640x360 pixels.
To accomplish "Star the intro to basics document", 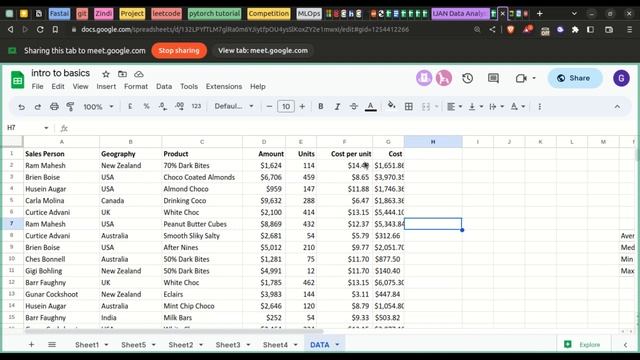I will pyautogui.click(x=106, y=74).
